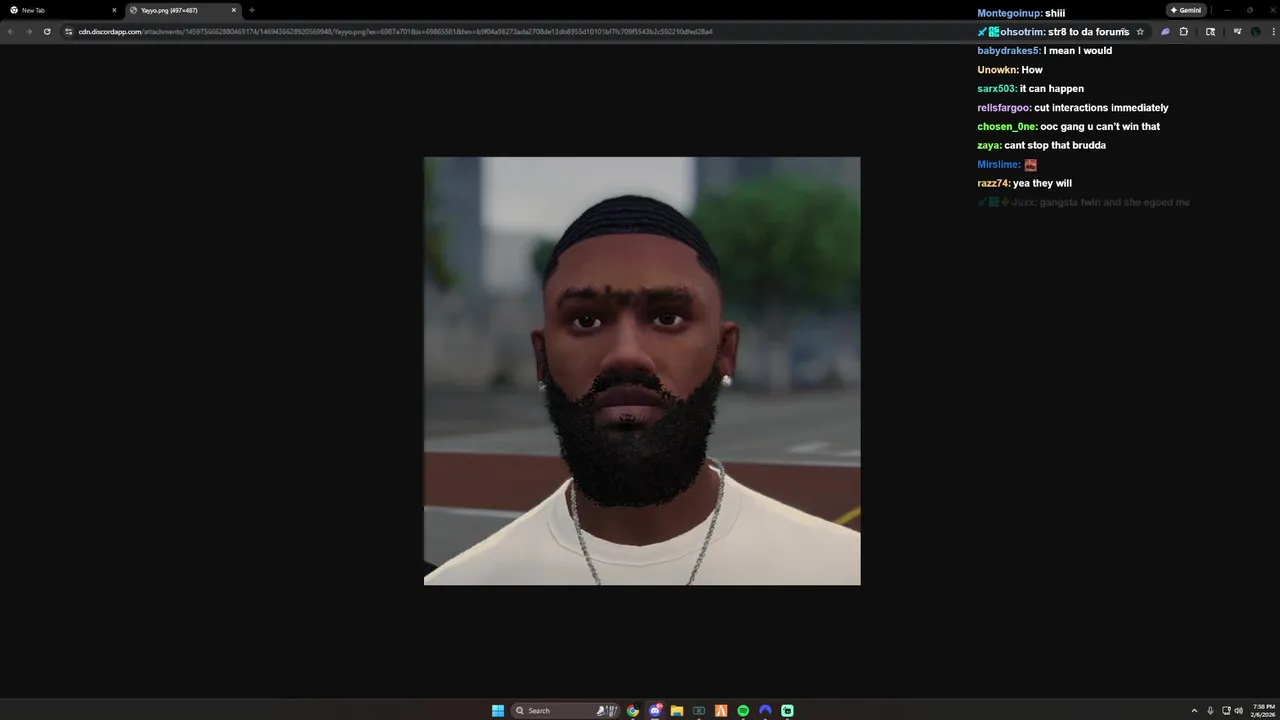Click the emote in Mirslime's message
The height and width of the screenshot is (720, 1280).
pyautogui.click(x=1030, y=165)
